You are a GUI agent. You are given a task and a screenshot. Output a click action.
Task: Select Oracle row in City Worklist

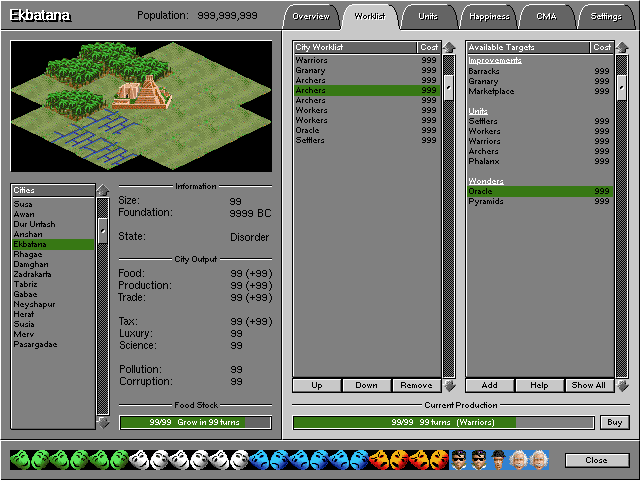367,130
